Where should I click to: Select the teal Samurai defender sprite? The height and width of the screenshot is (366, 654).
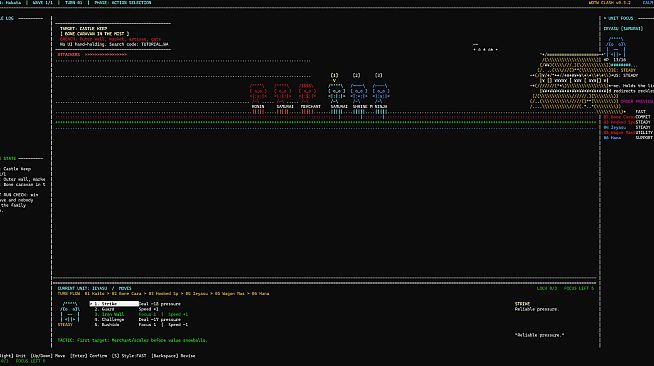click(x=337, y=93)
